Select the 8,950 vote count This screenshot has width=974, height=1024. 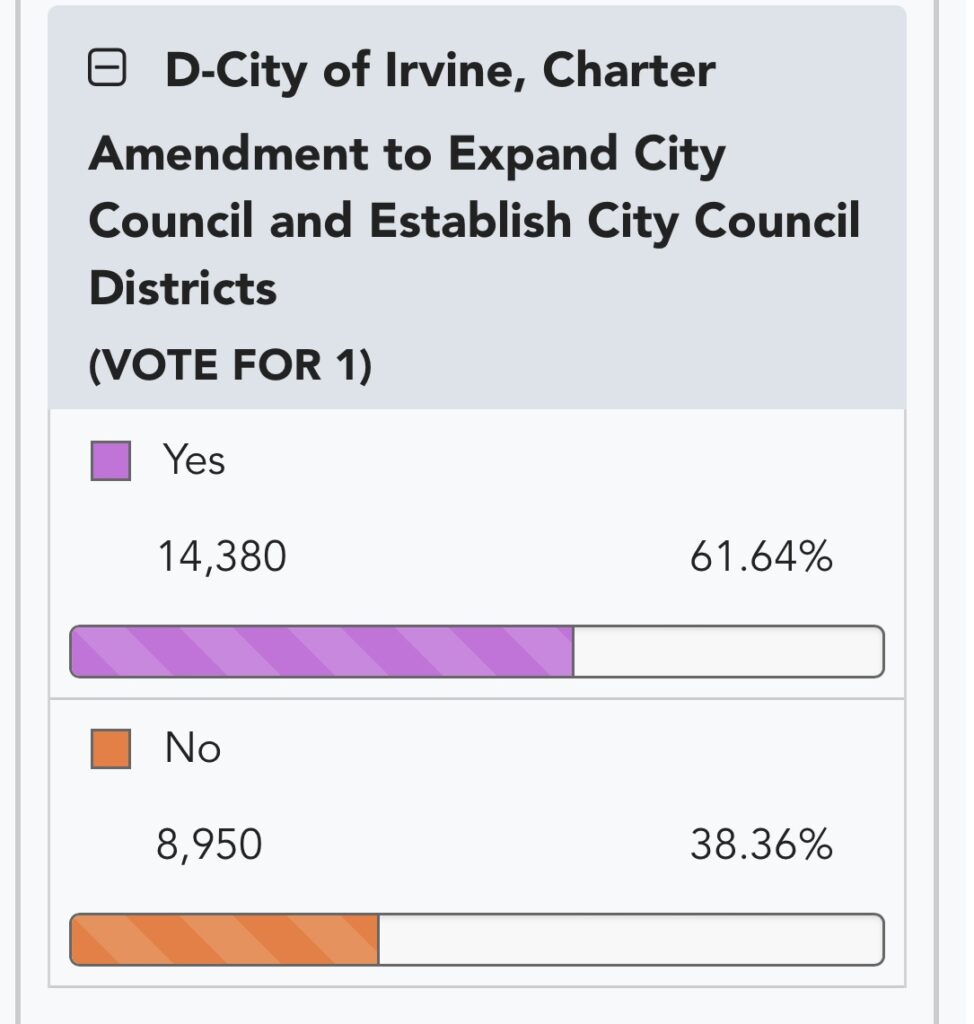coord(209,844)
